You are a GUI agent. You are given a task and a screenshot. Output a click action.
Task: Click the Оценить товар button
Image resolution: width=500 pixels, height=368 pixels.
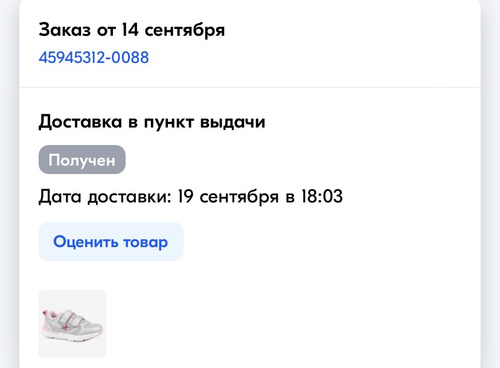click(111, 242)
